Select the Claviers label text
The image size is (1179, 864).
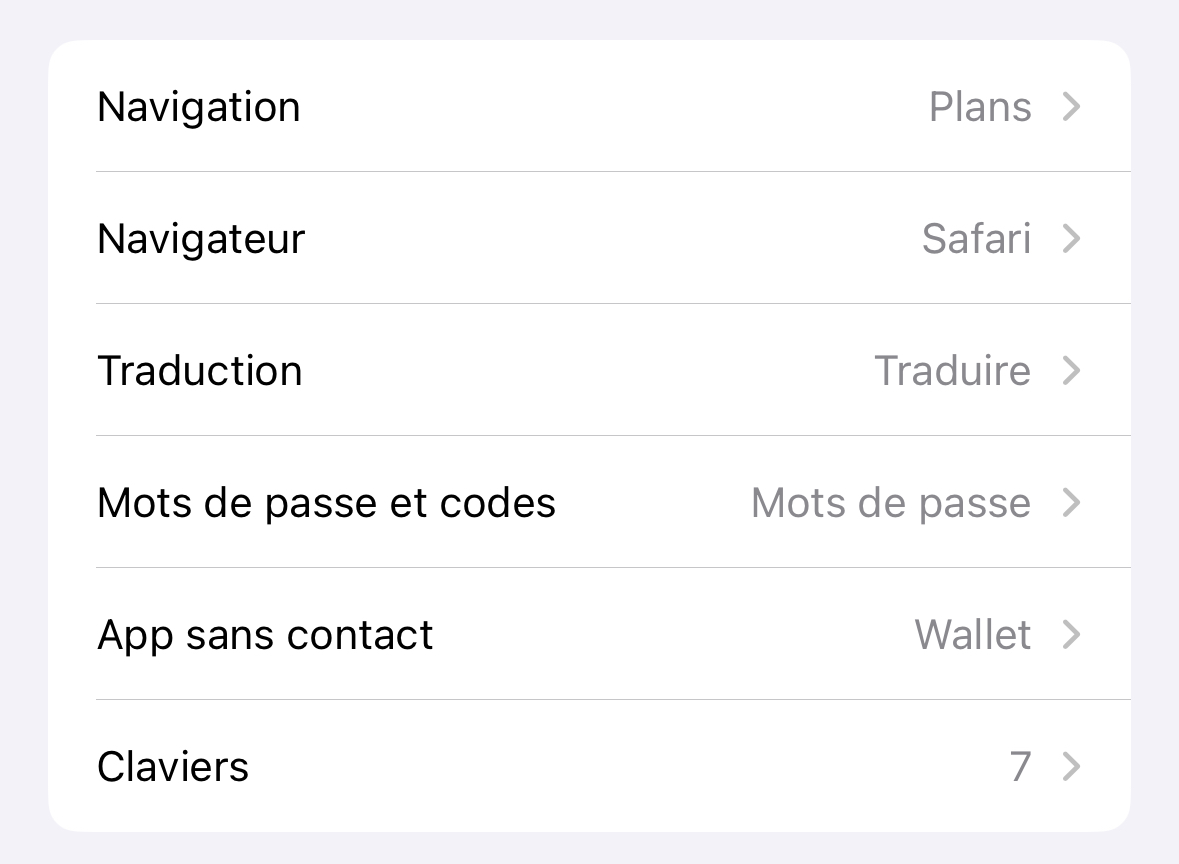tap(172, 766)
